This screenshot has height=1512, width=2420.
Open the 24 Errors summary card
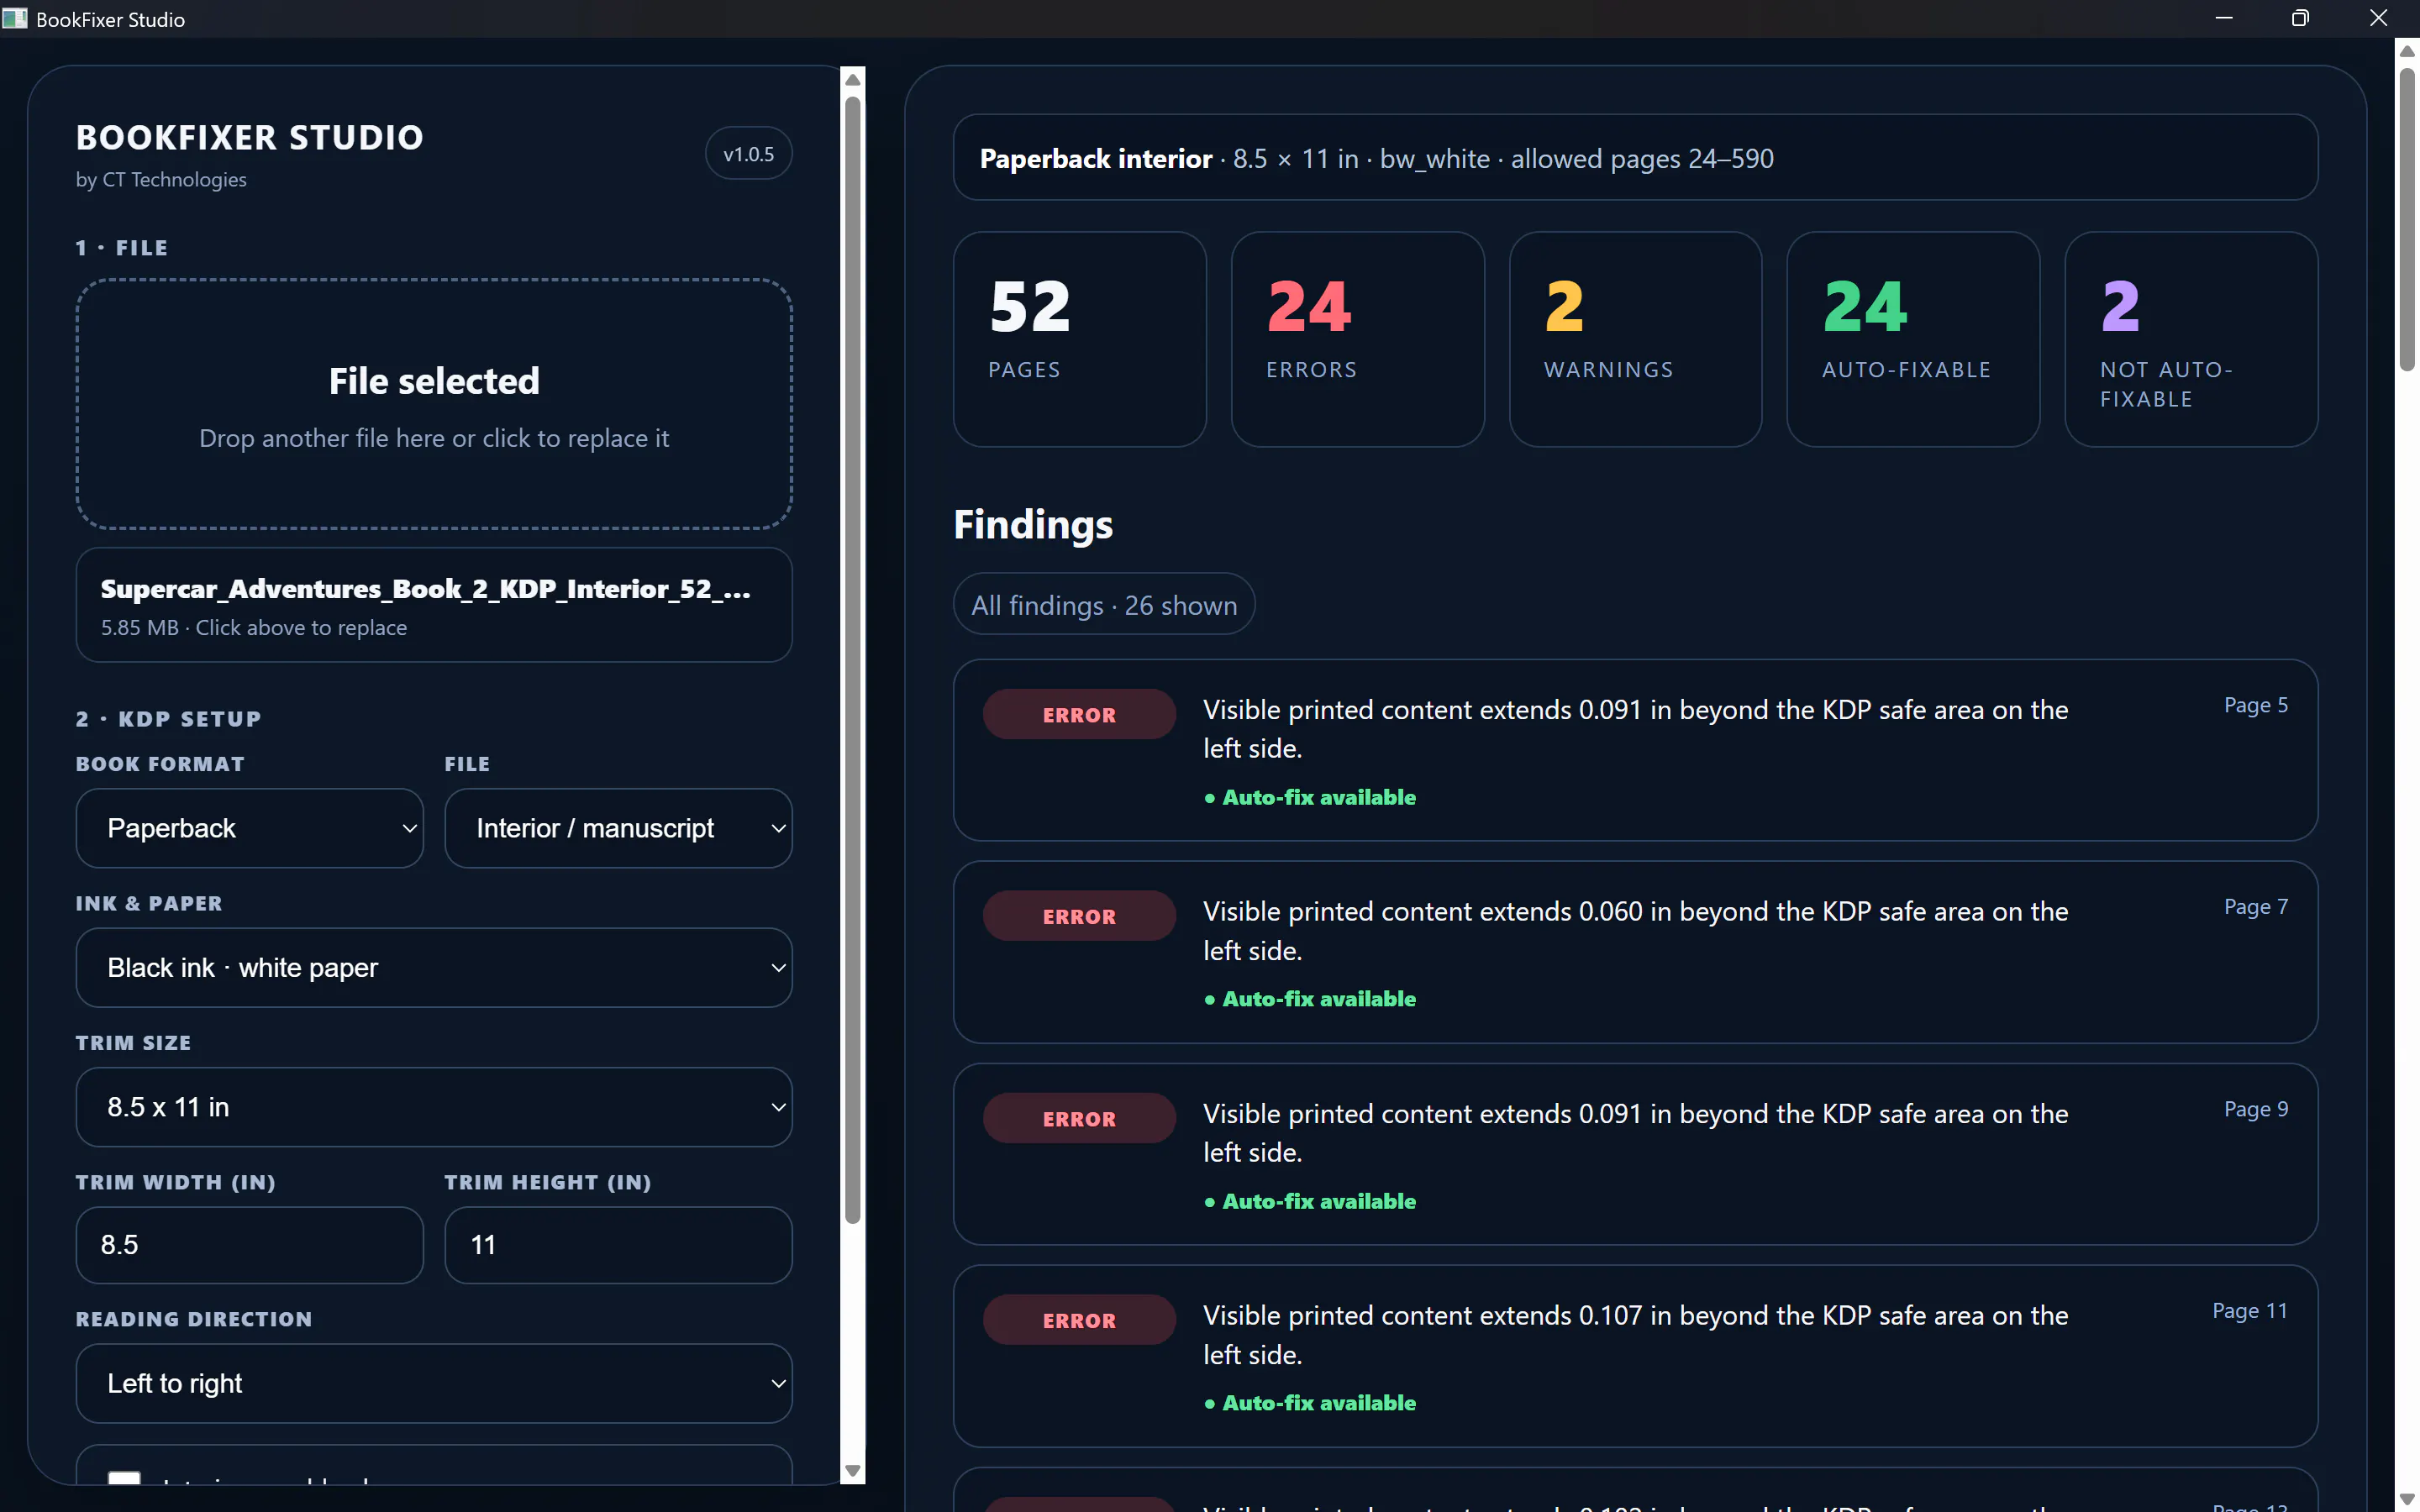(1358, 339)
